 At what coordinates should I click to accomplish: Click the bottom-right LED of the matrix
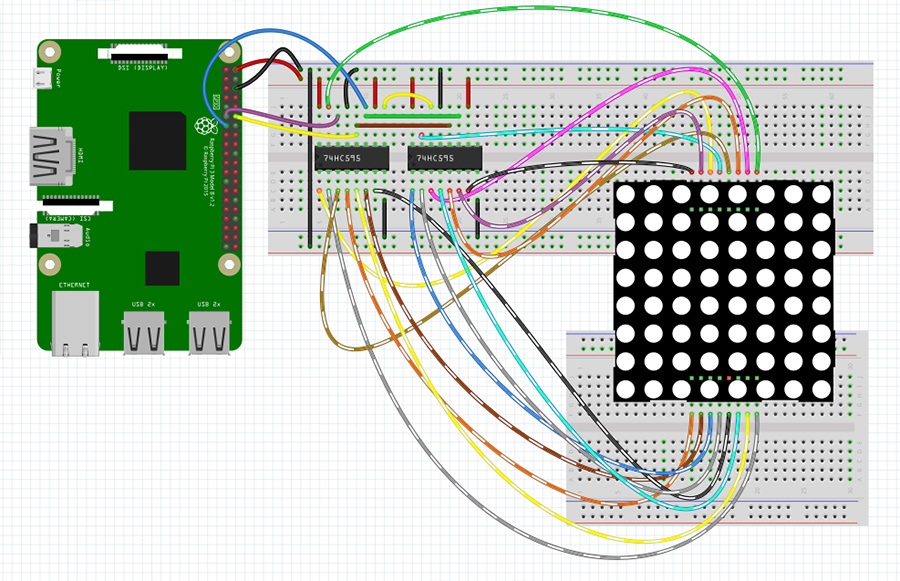821,389
